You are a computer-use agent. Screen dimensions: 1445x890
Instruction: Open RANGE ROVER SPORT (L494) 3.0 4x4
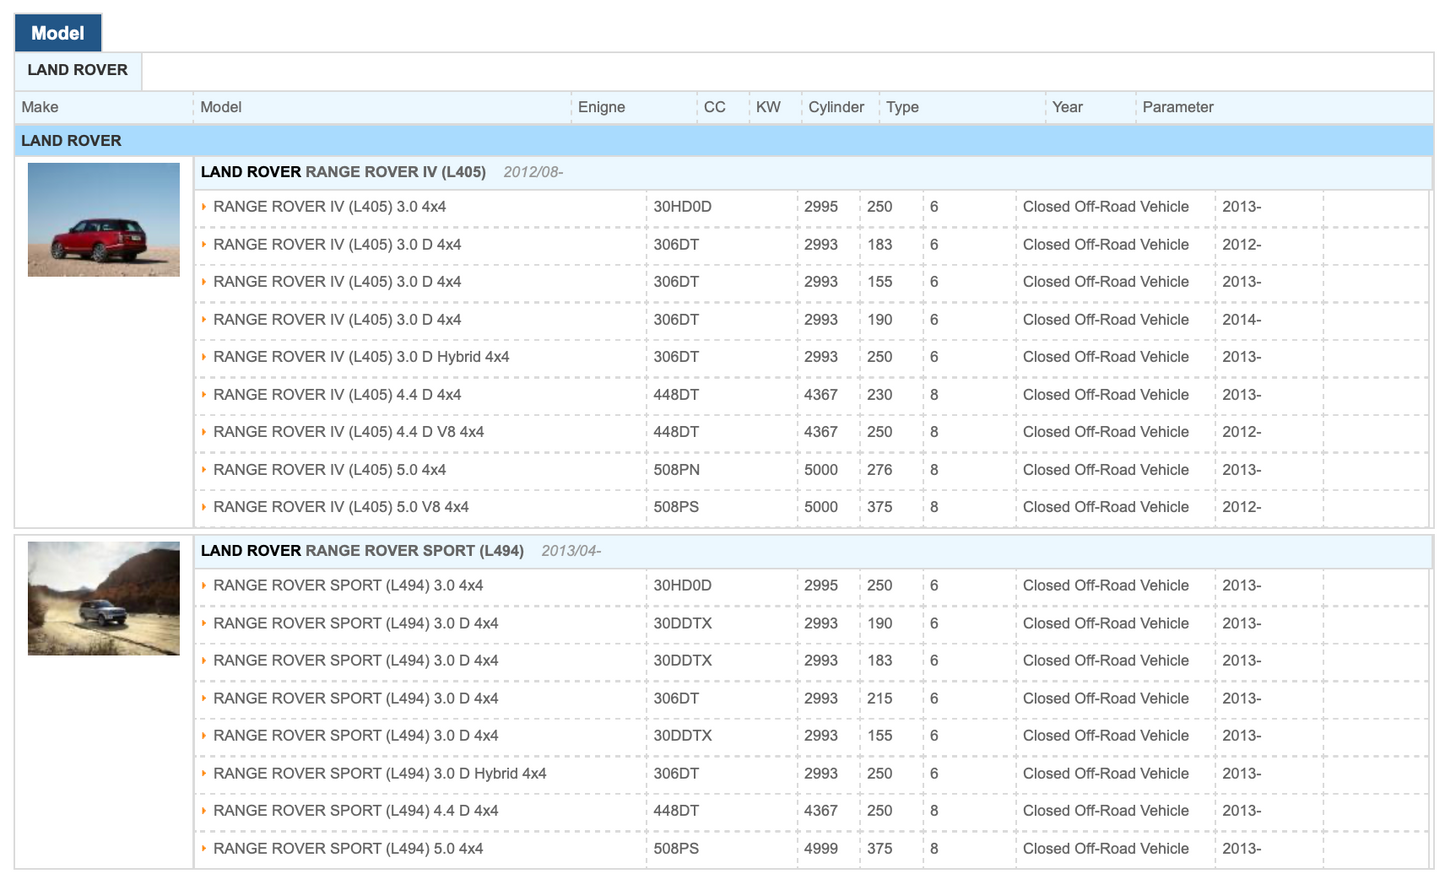point(348,586)
